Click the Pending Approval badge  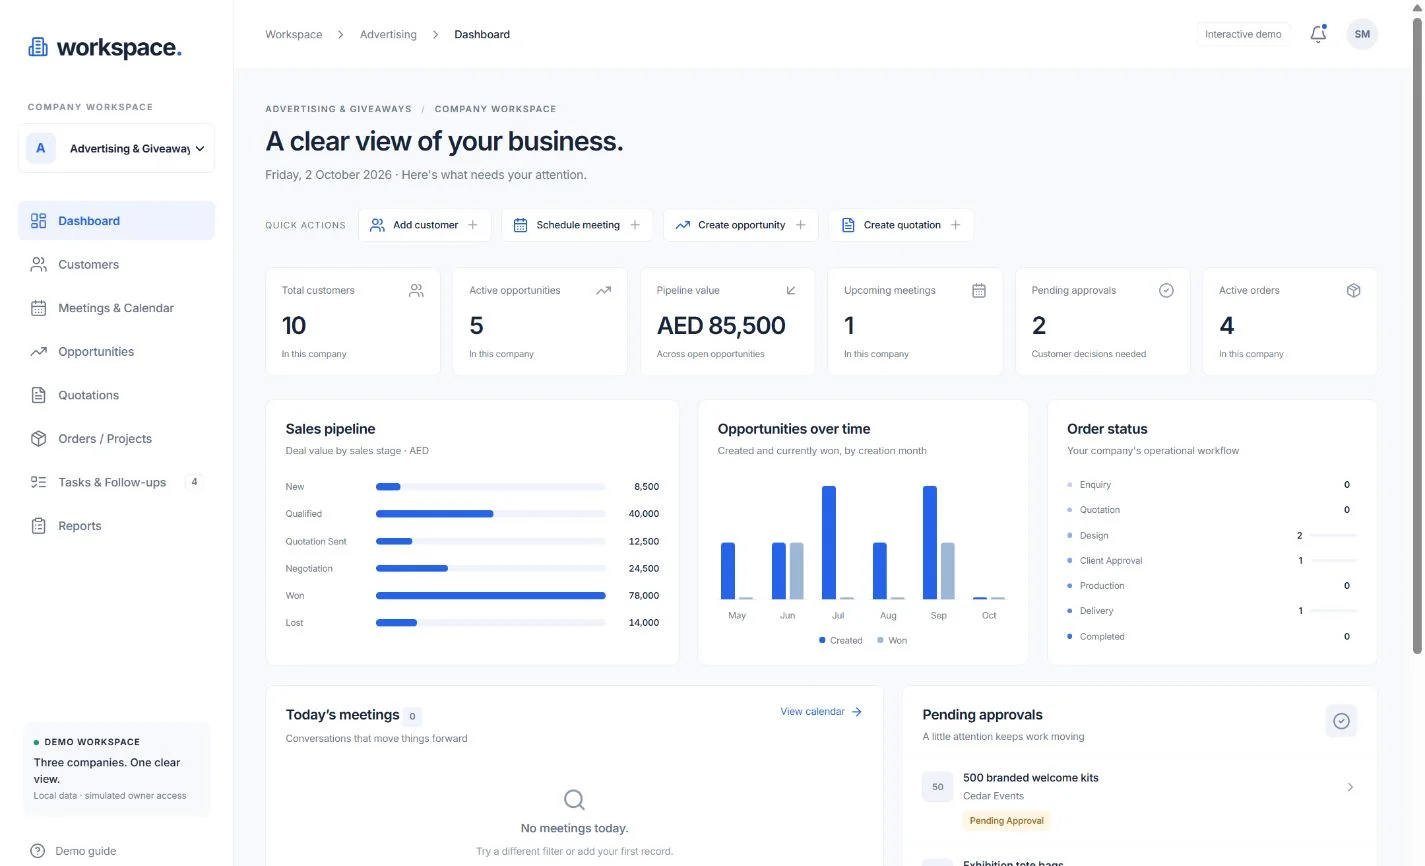click(x=1006, y=821)
